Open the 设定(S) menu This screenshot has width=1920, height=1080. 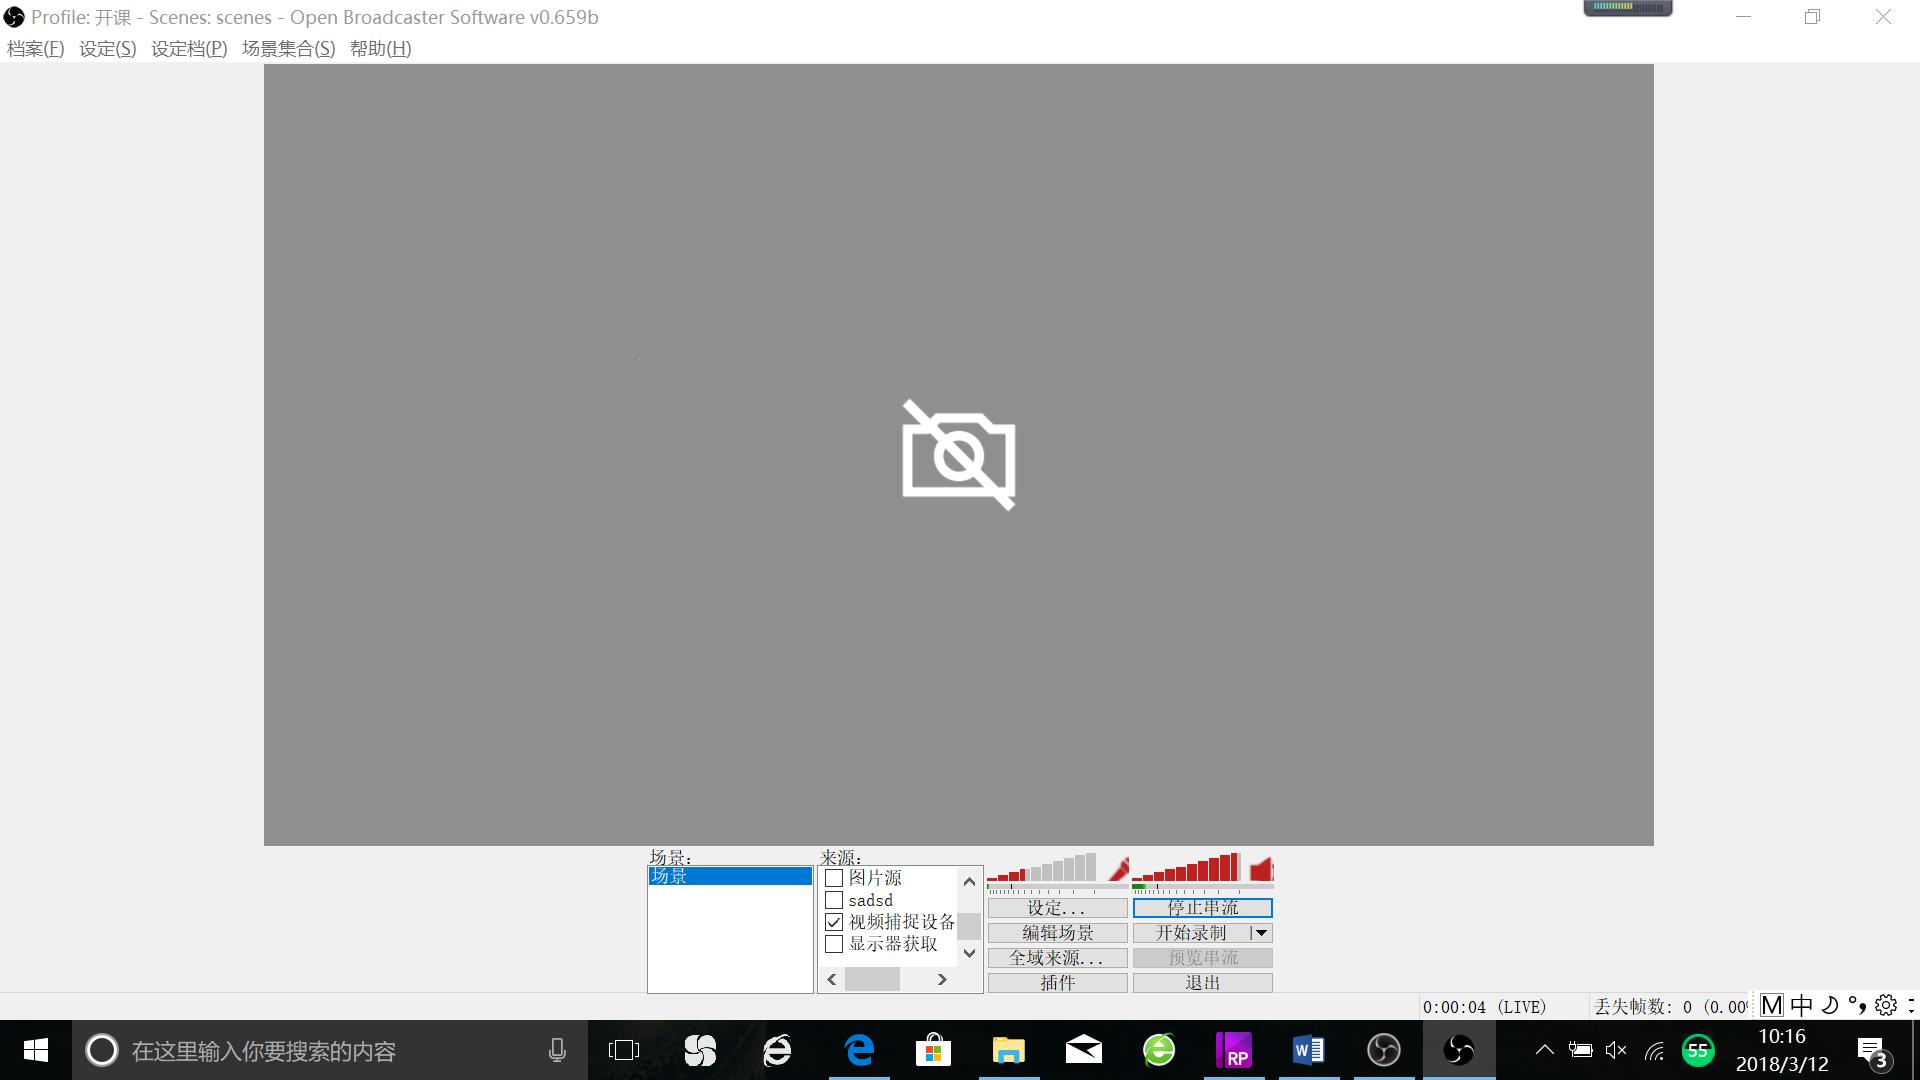[107, 49]
